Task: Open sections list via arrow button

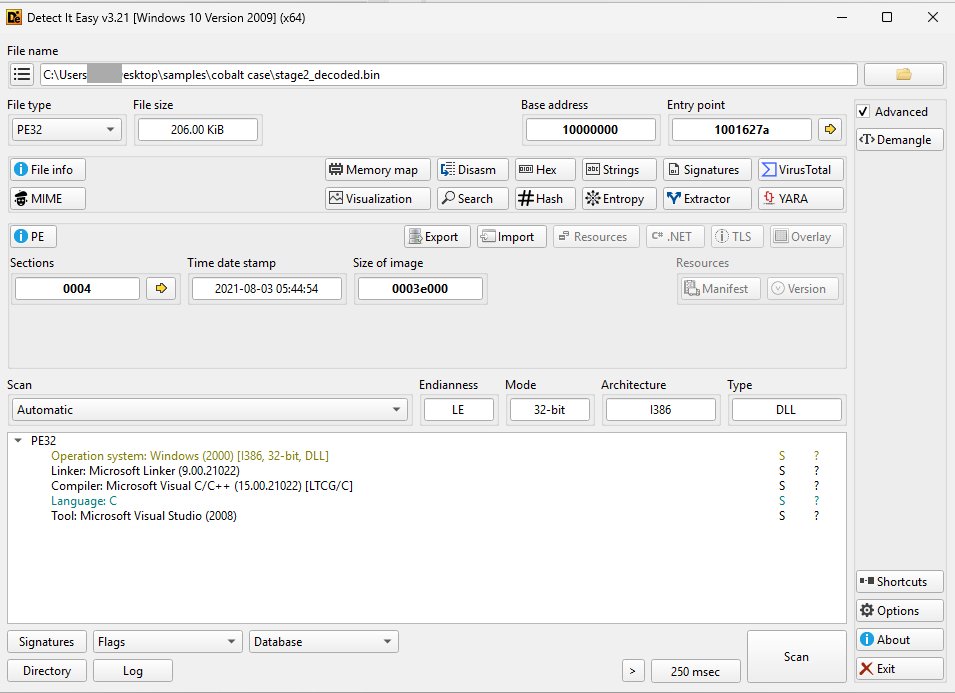Action: click(x=161, y=288)
